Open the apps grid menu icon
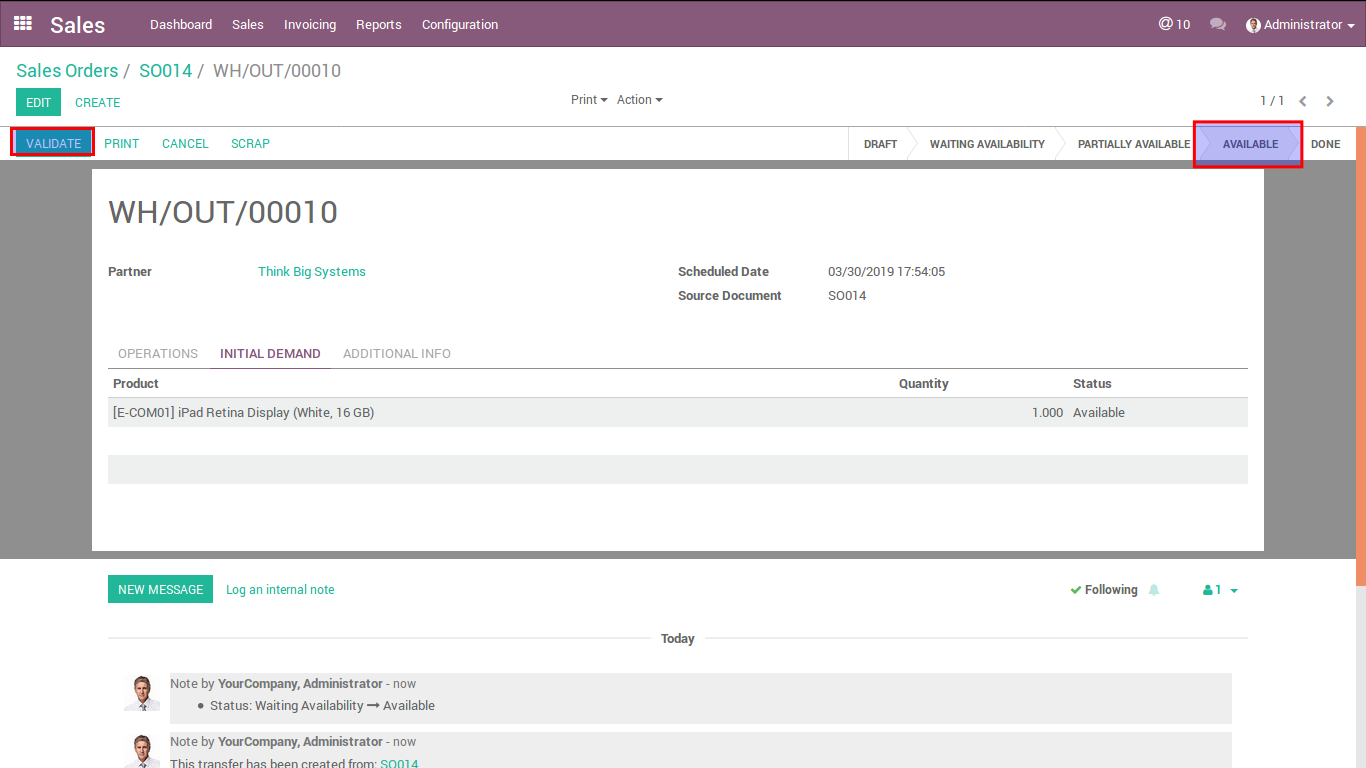This screenshot has height=768, width=1366. [22, 24]
